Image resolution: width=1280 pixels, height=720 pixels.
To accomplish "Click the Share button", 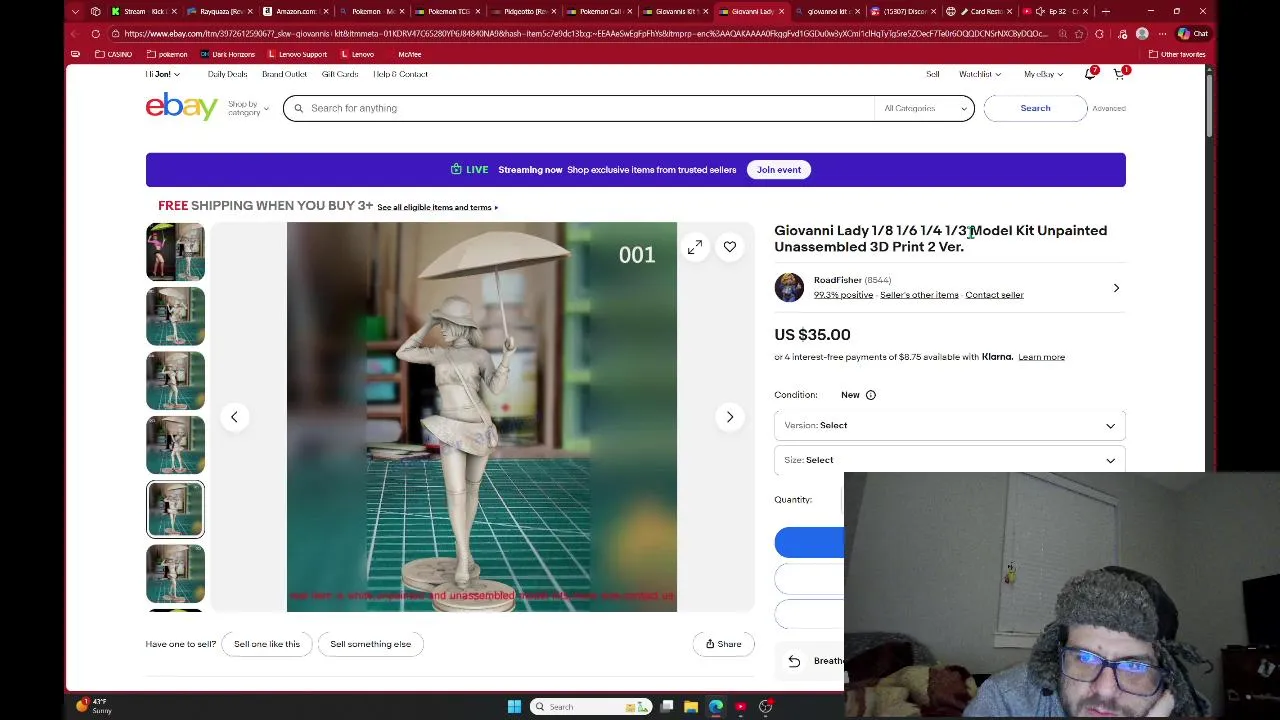I will pyautogui.click(x=724, y=644).
